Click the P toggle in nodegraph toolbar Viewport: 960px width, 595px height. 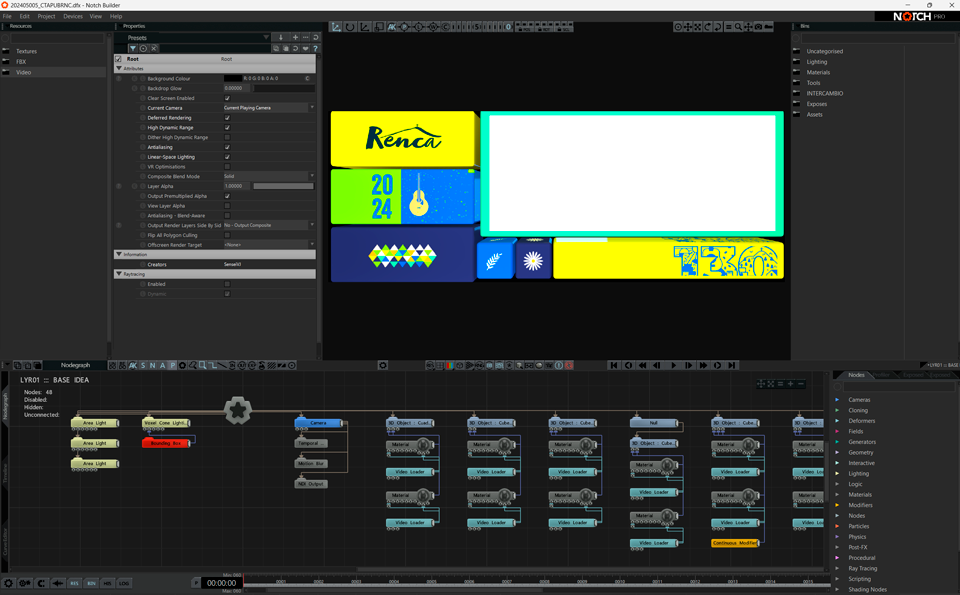click(173, 365)
